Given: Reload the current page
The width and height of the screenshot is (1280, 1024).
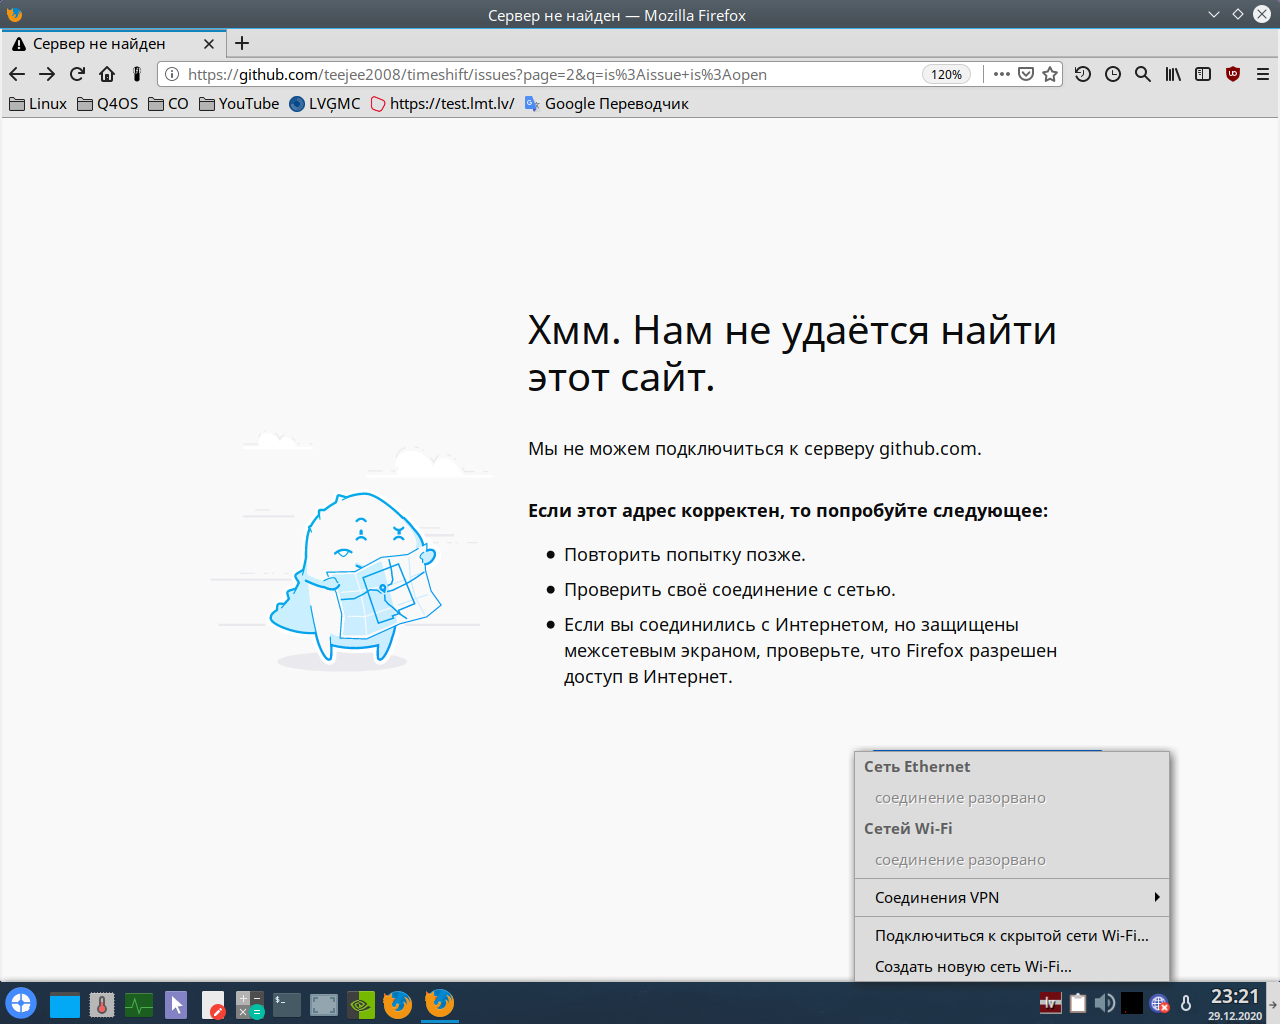Looking at the screenshot, I should pos(77,74).
